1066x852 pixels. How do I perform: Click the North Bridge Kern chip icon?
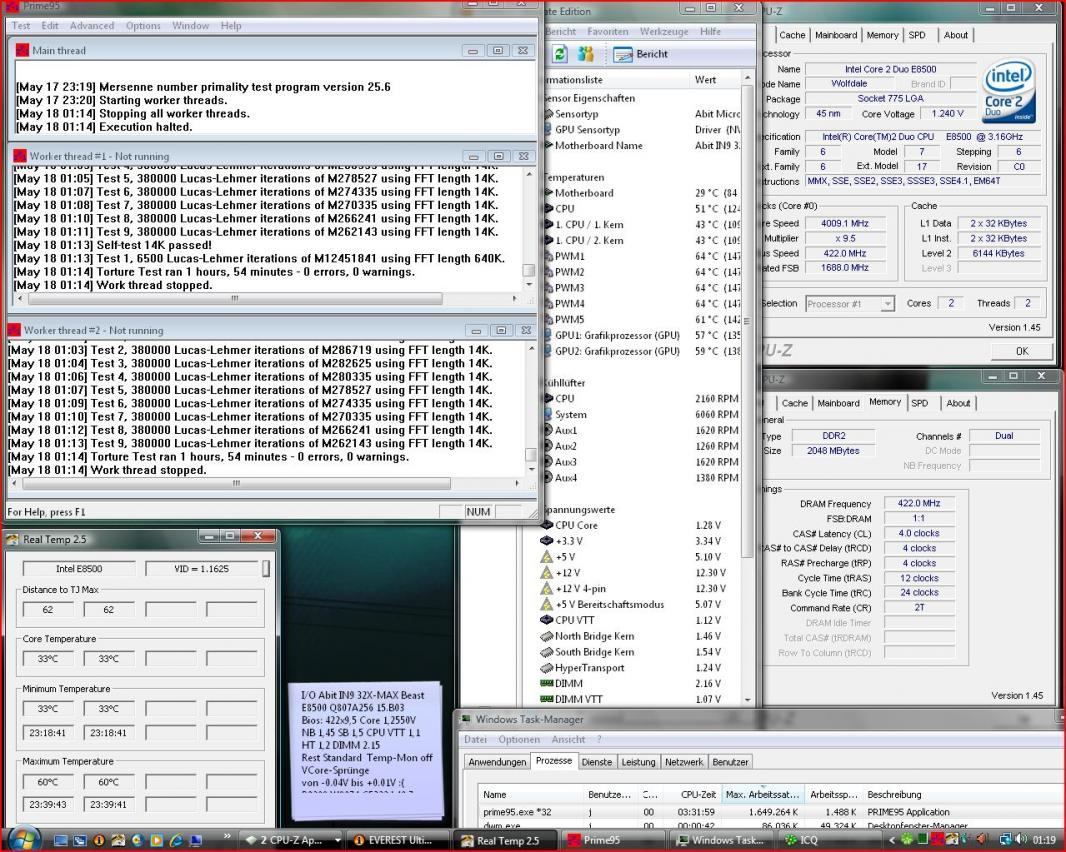click(547, 636)
